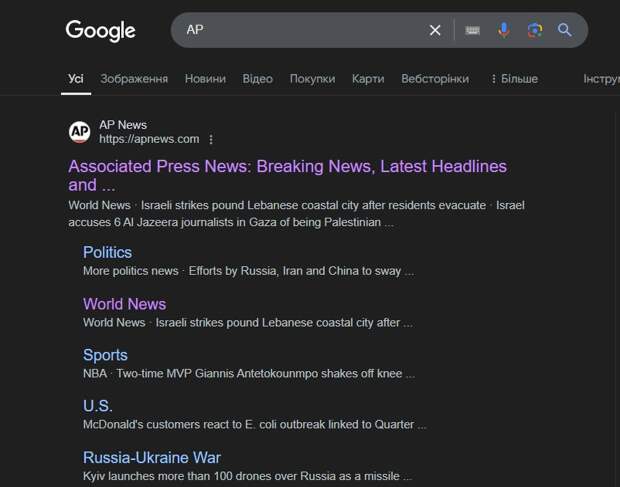
Task: Open the Russia-Ukraine War sitelink
Action: pos(151,457)
